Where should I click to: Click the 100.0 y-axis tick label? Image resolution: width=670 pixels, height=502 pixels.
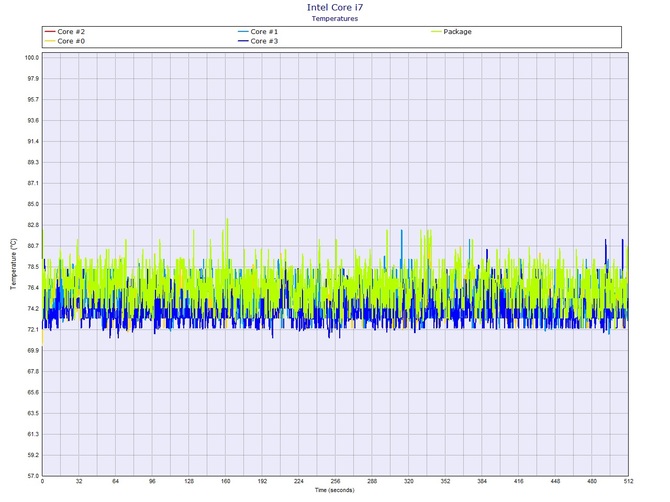click(x=32, y=58)
